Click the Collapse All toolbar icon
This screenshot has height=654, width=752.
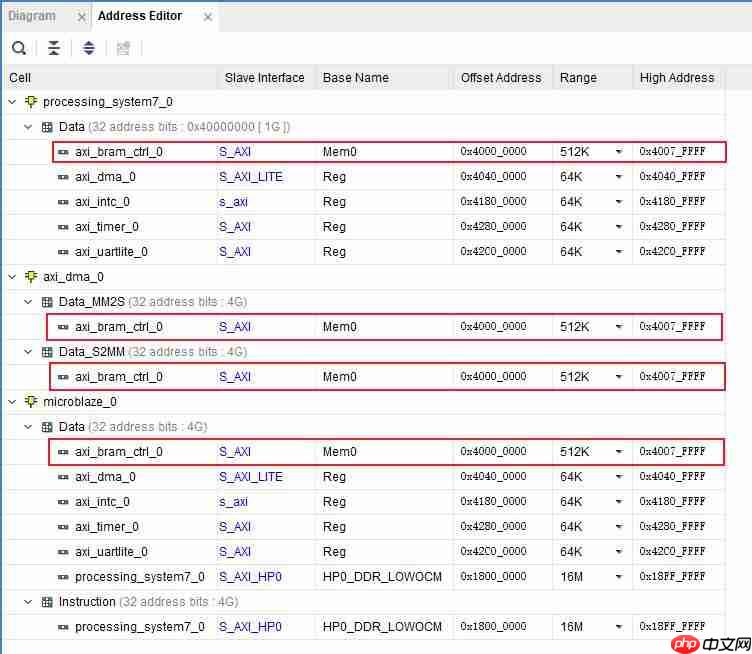[x=54, y=48]
